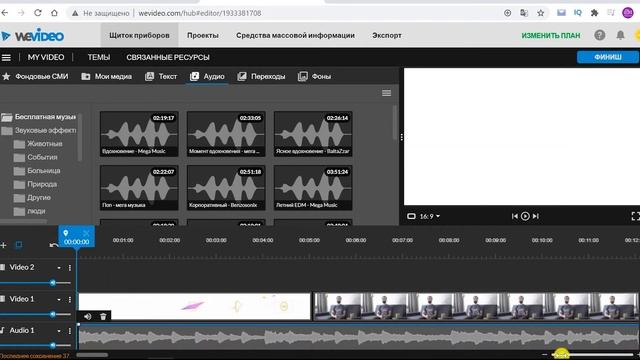
Task: Delete the selected clip with trash icon
Action: click(x=103, y=316)
